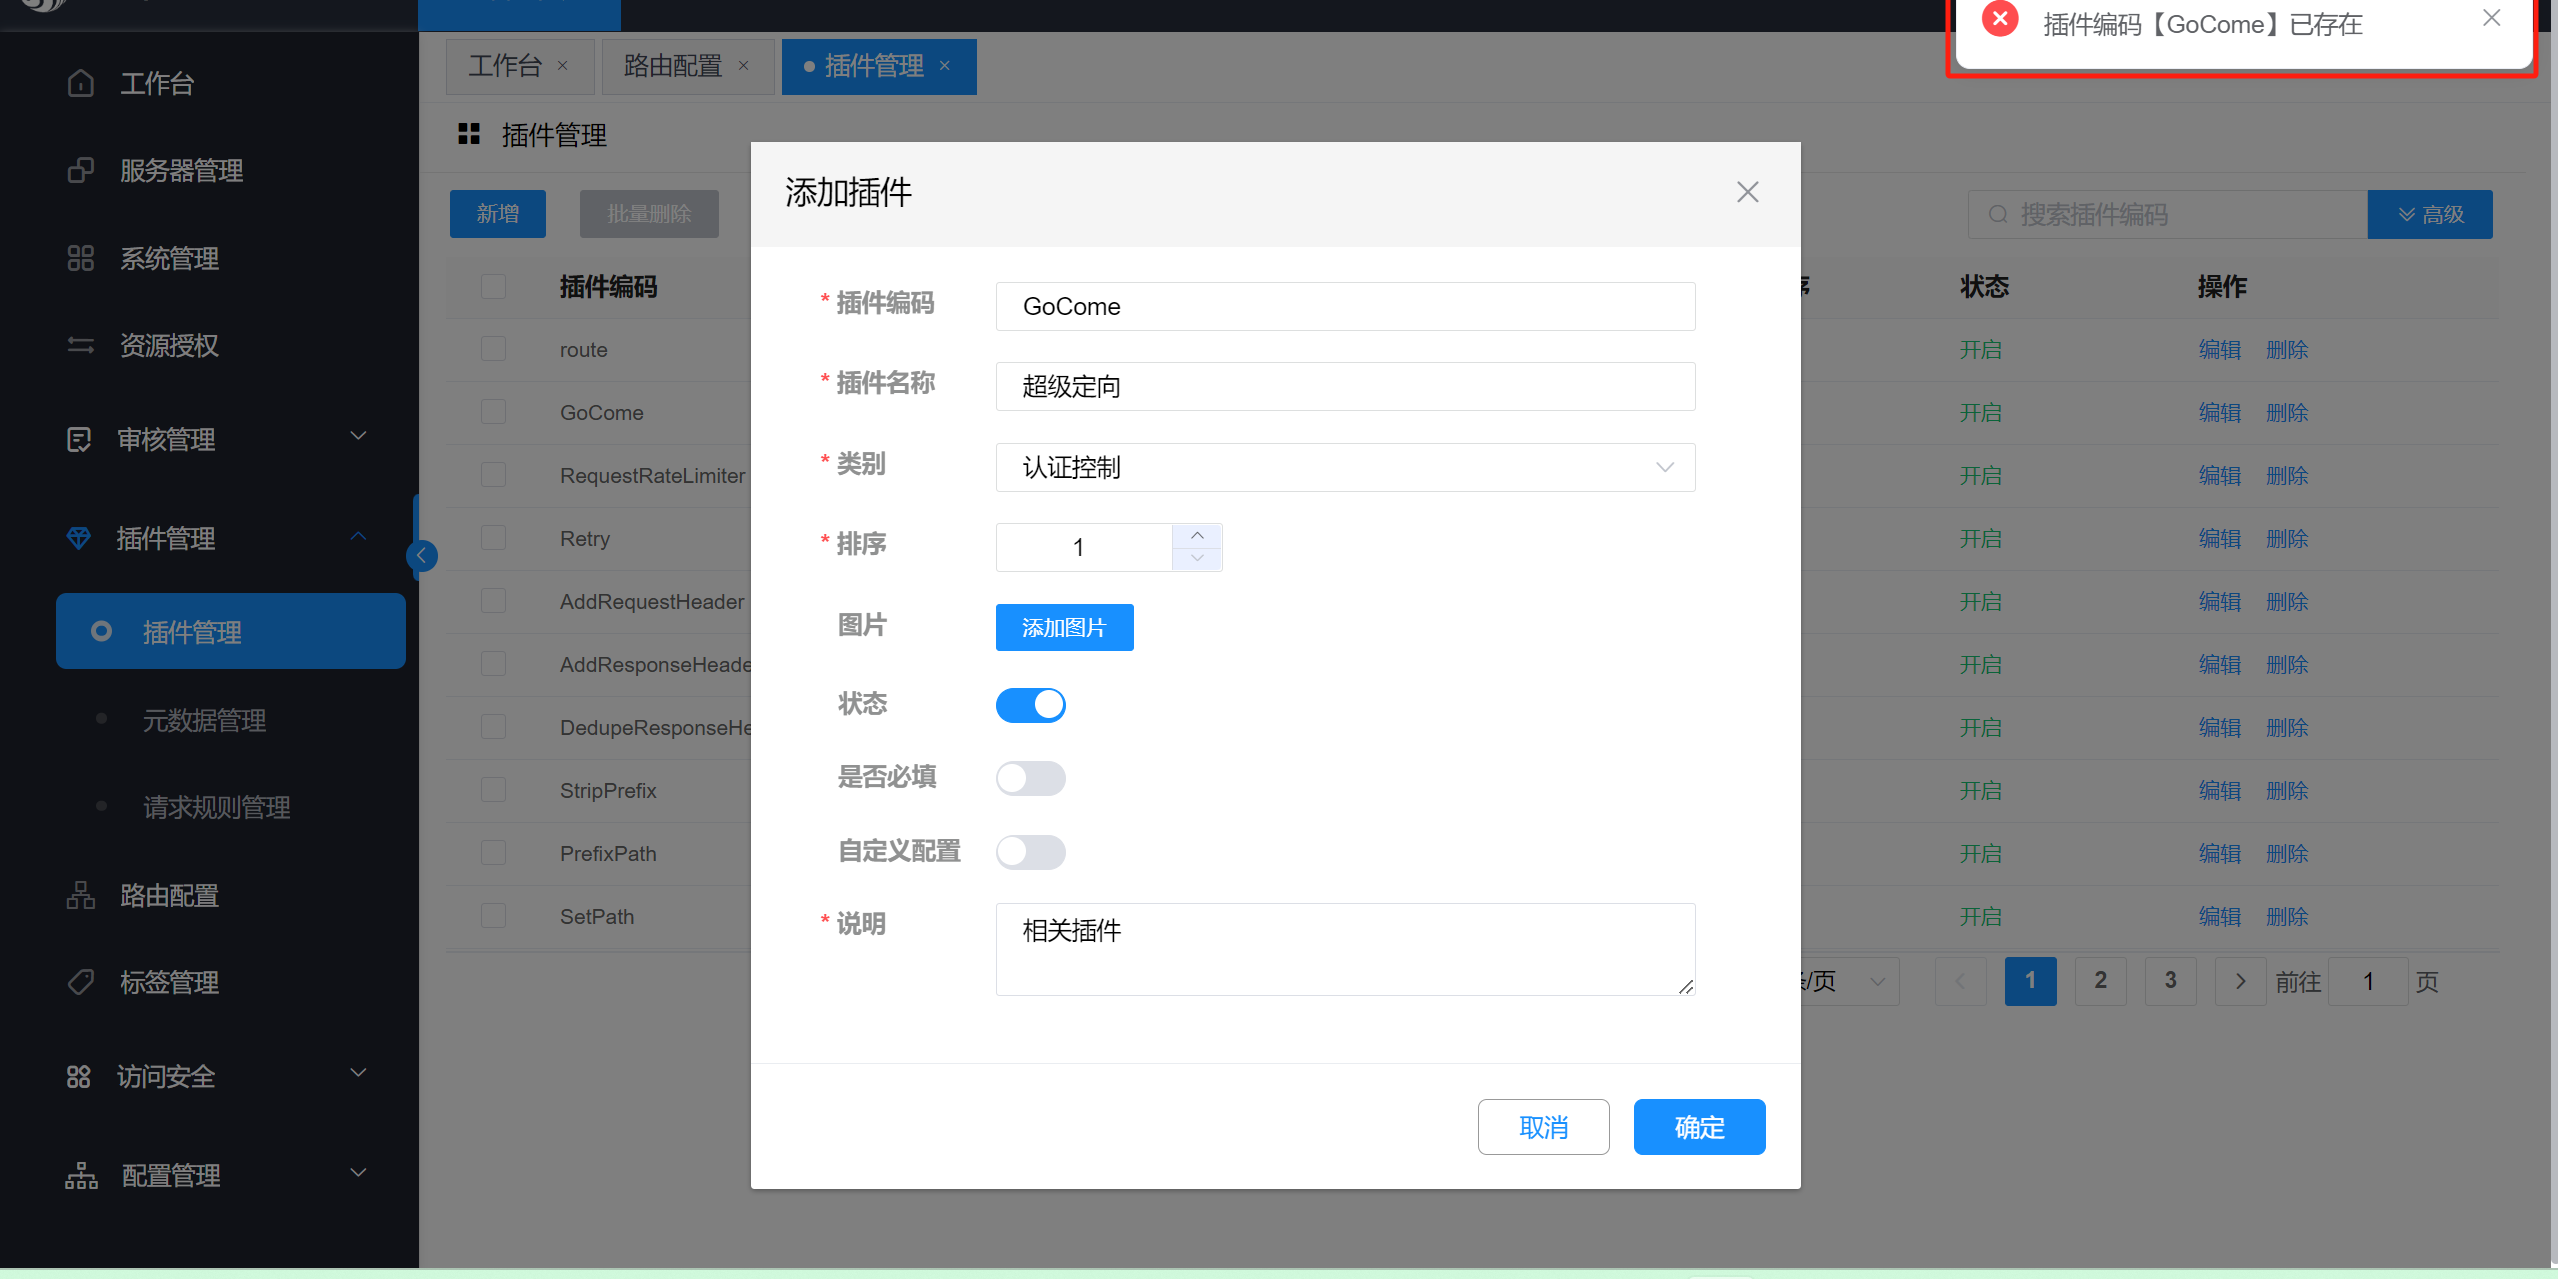Open the 类别 dropdown

point(1345,467)
